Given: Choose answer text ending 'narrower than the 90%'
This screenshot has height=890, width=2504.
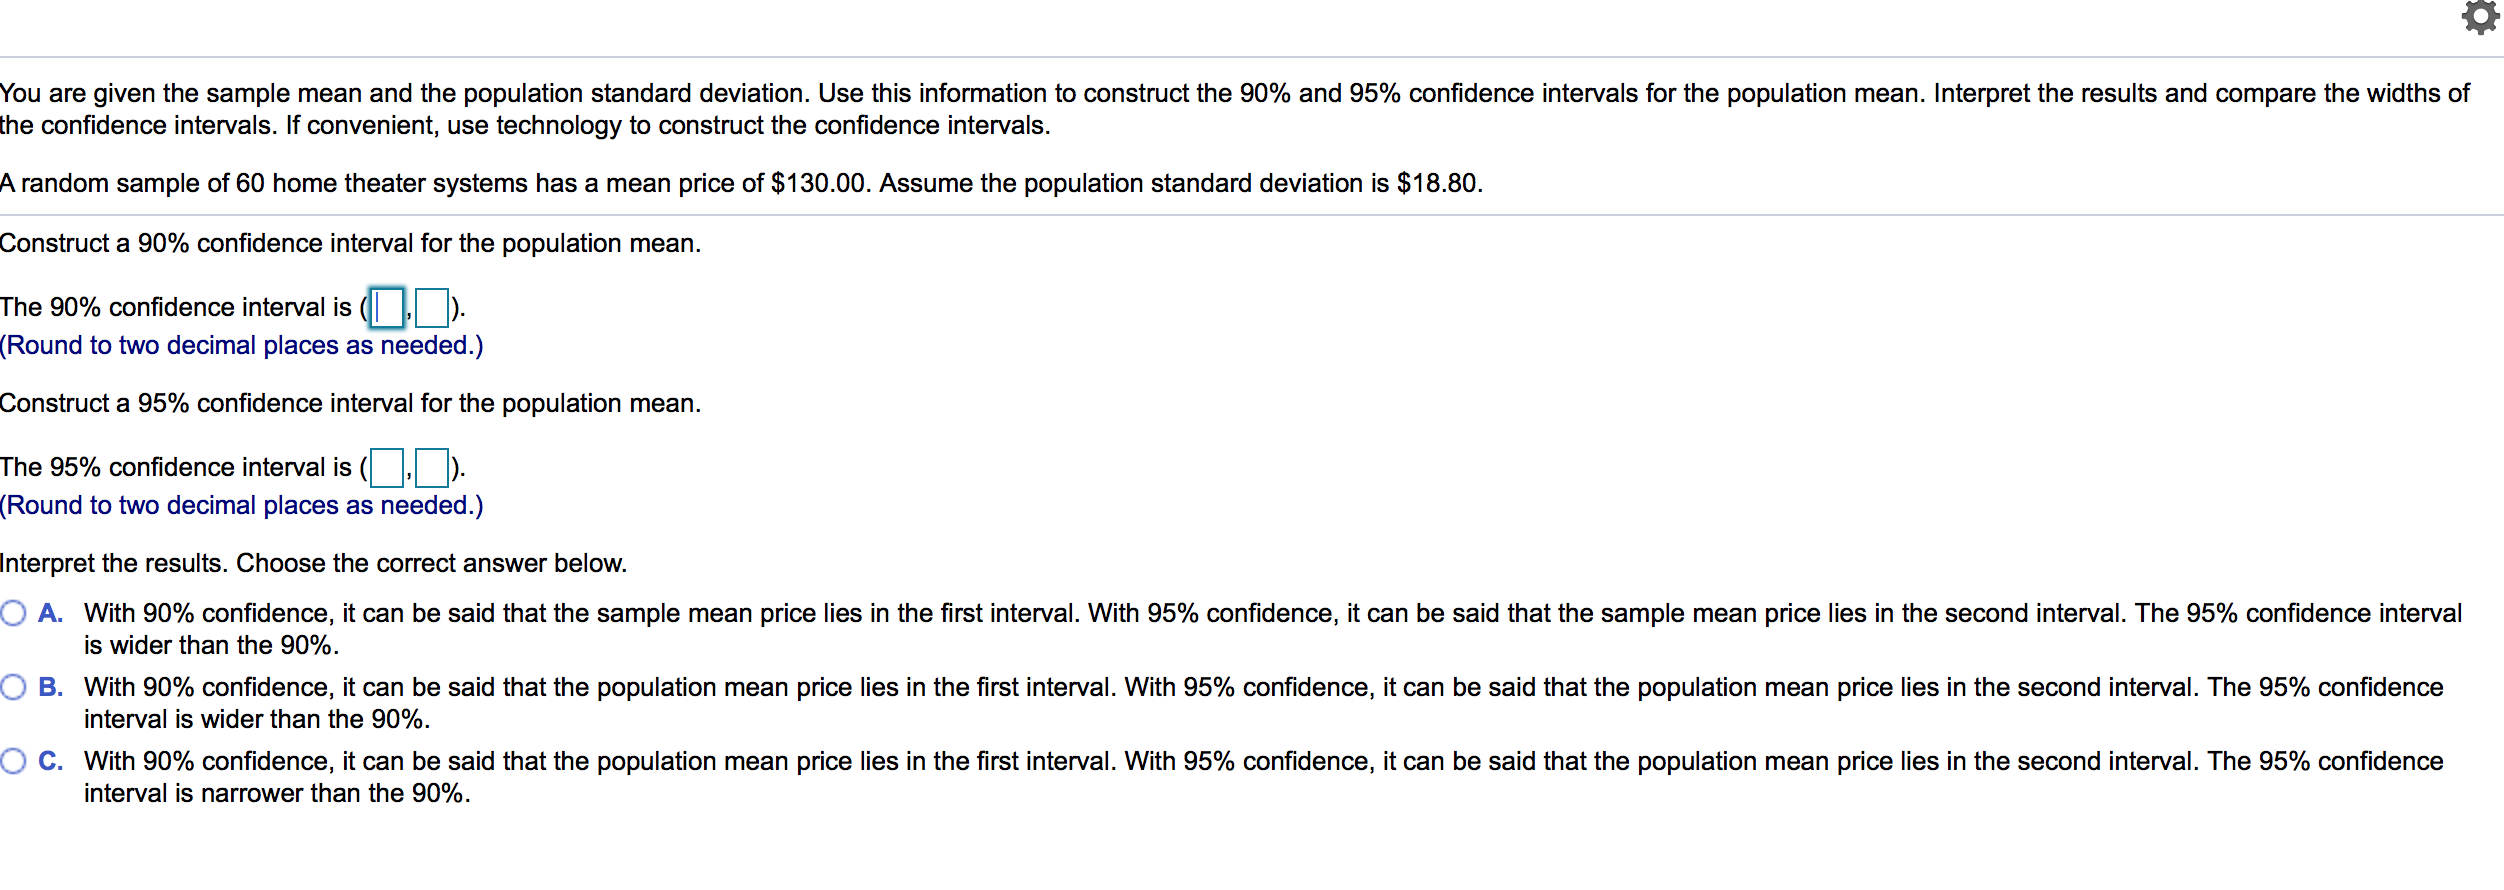Looking at the screenshot, I should click(1264, 777).
